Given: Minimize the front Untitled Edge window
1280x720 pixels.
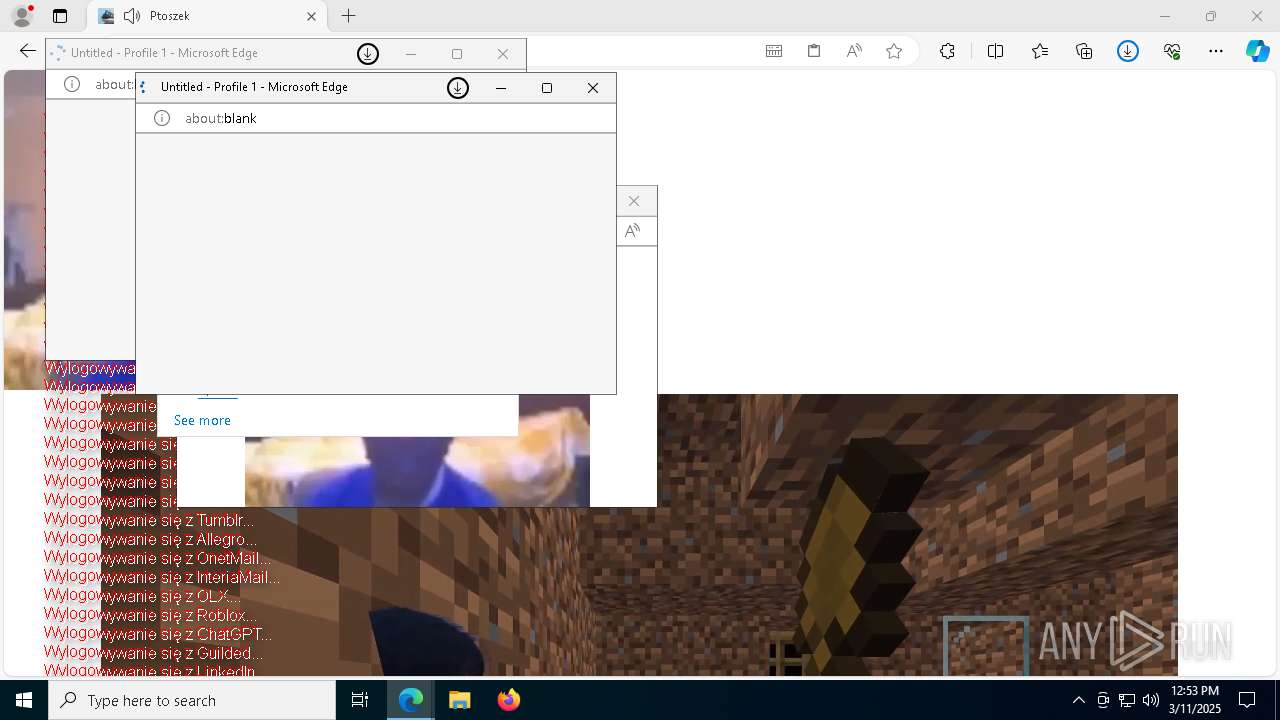Looking at the screenshot, I should coord(501,88).
